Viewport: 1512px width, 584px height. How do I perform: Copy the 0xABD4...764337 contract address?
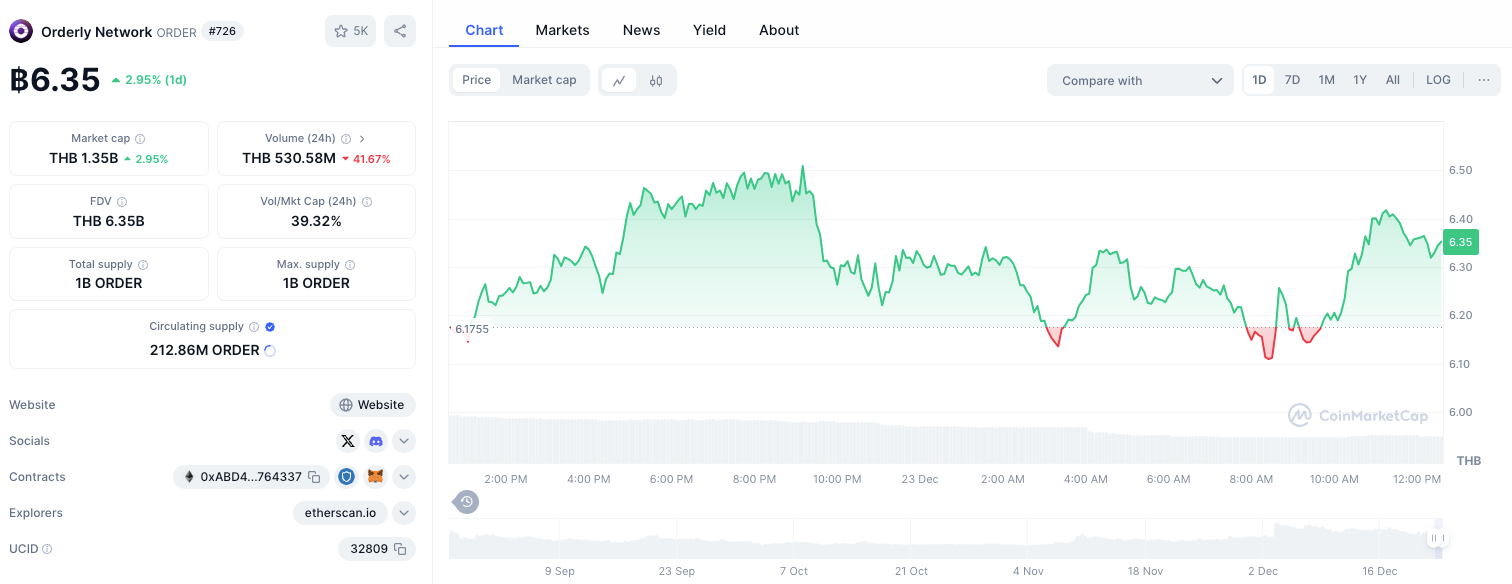click(314, 477)
